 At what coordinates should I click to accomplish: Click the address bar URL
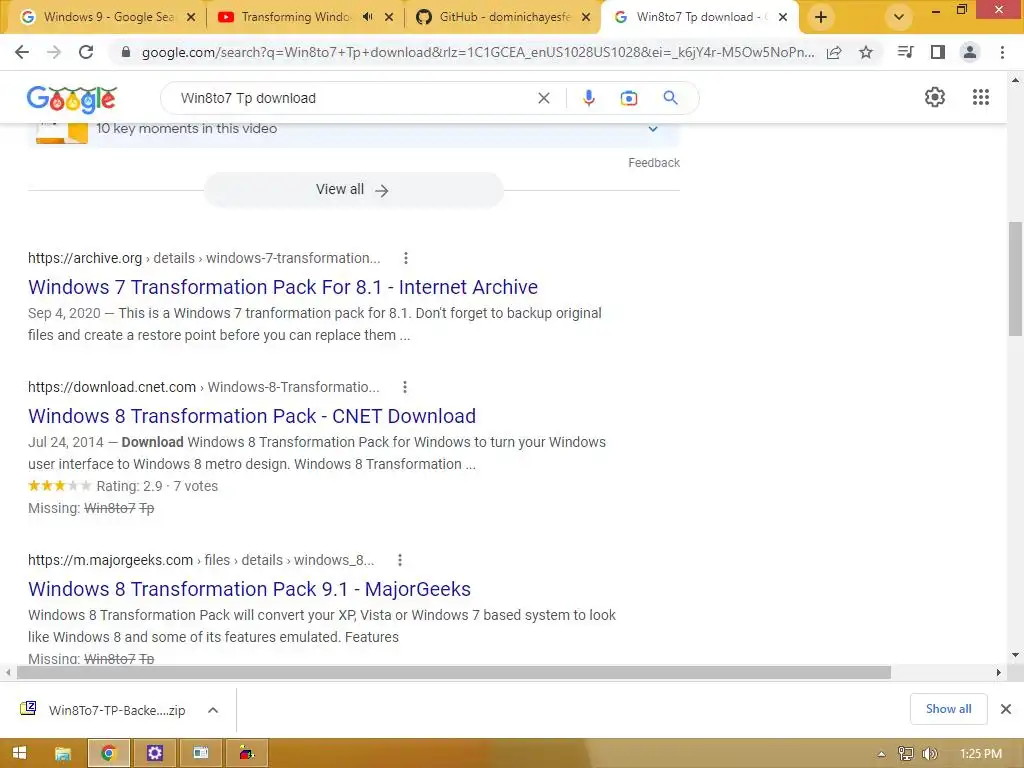(477, 52)
